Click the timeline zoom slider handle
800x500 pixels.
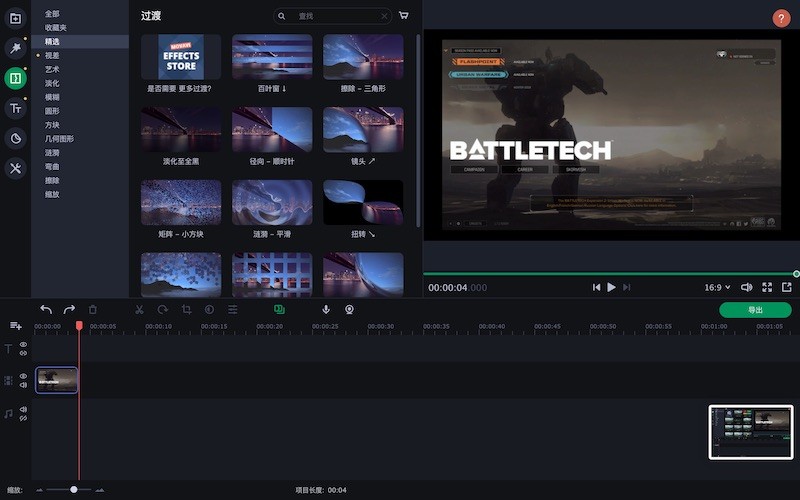click(74, 489)
